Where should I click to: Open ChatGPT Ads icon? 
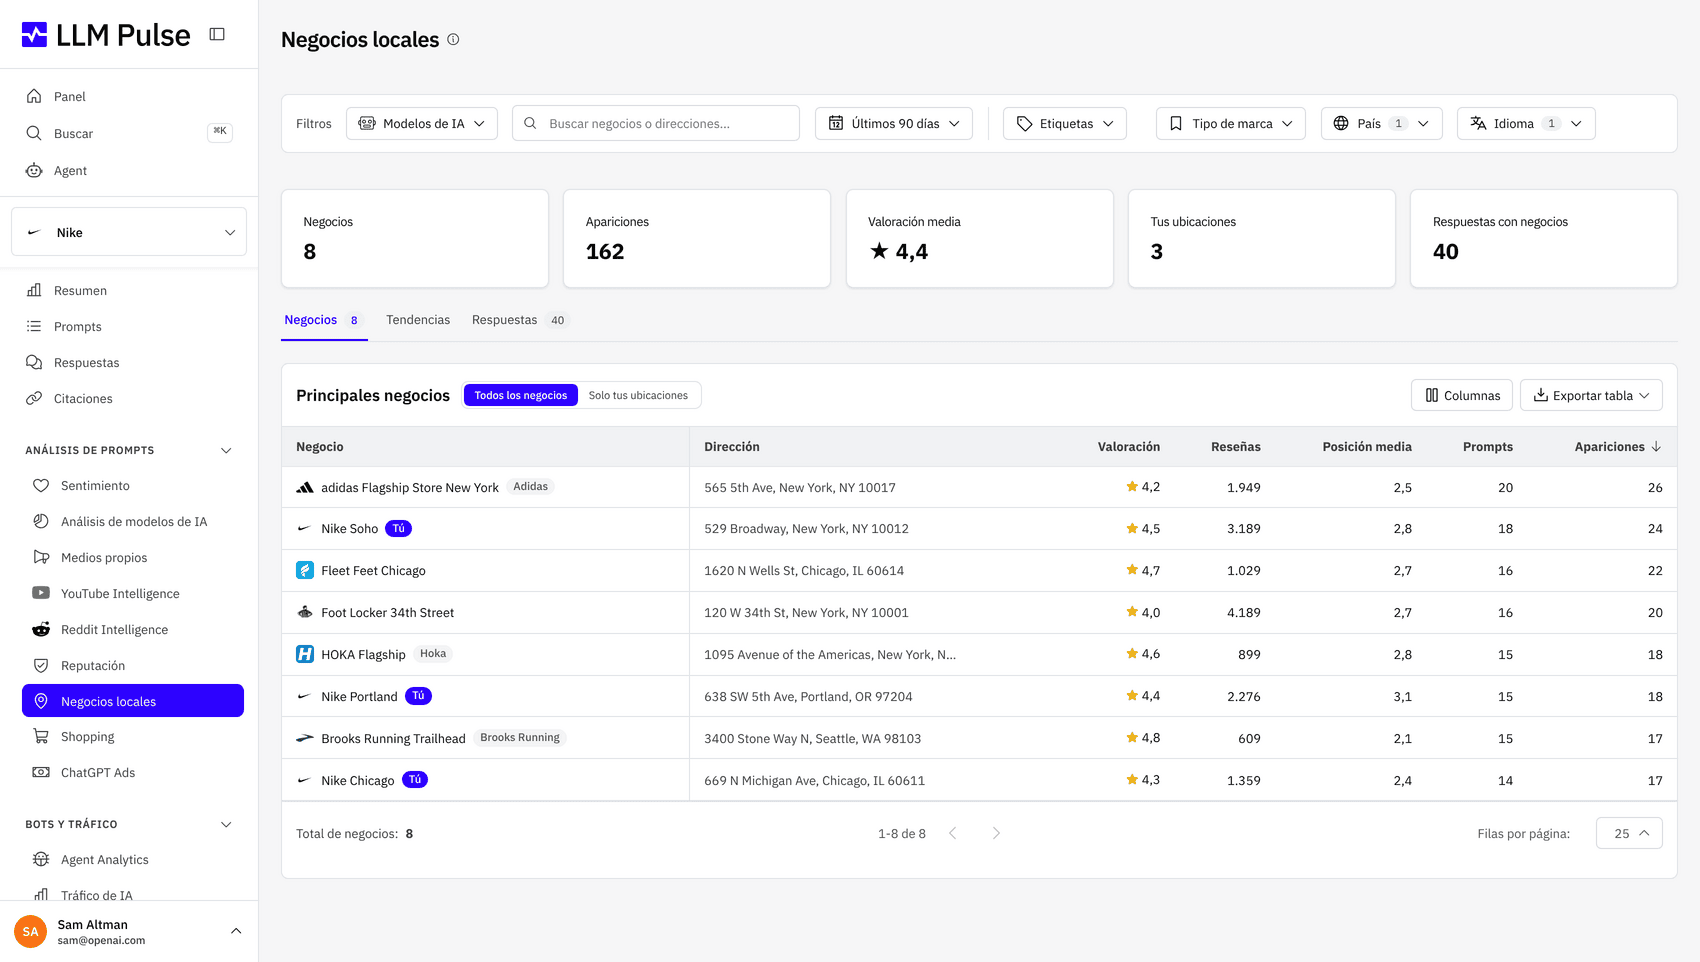pos(41,772)
